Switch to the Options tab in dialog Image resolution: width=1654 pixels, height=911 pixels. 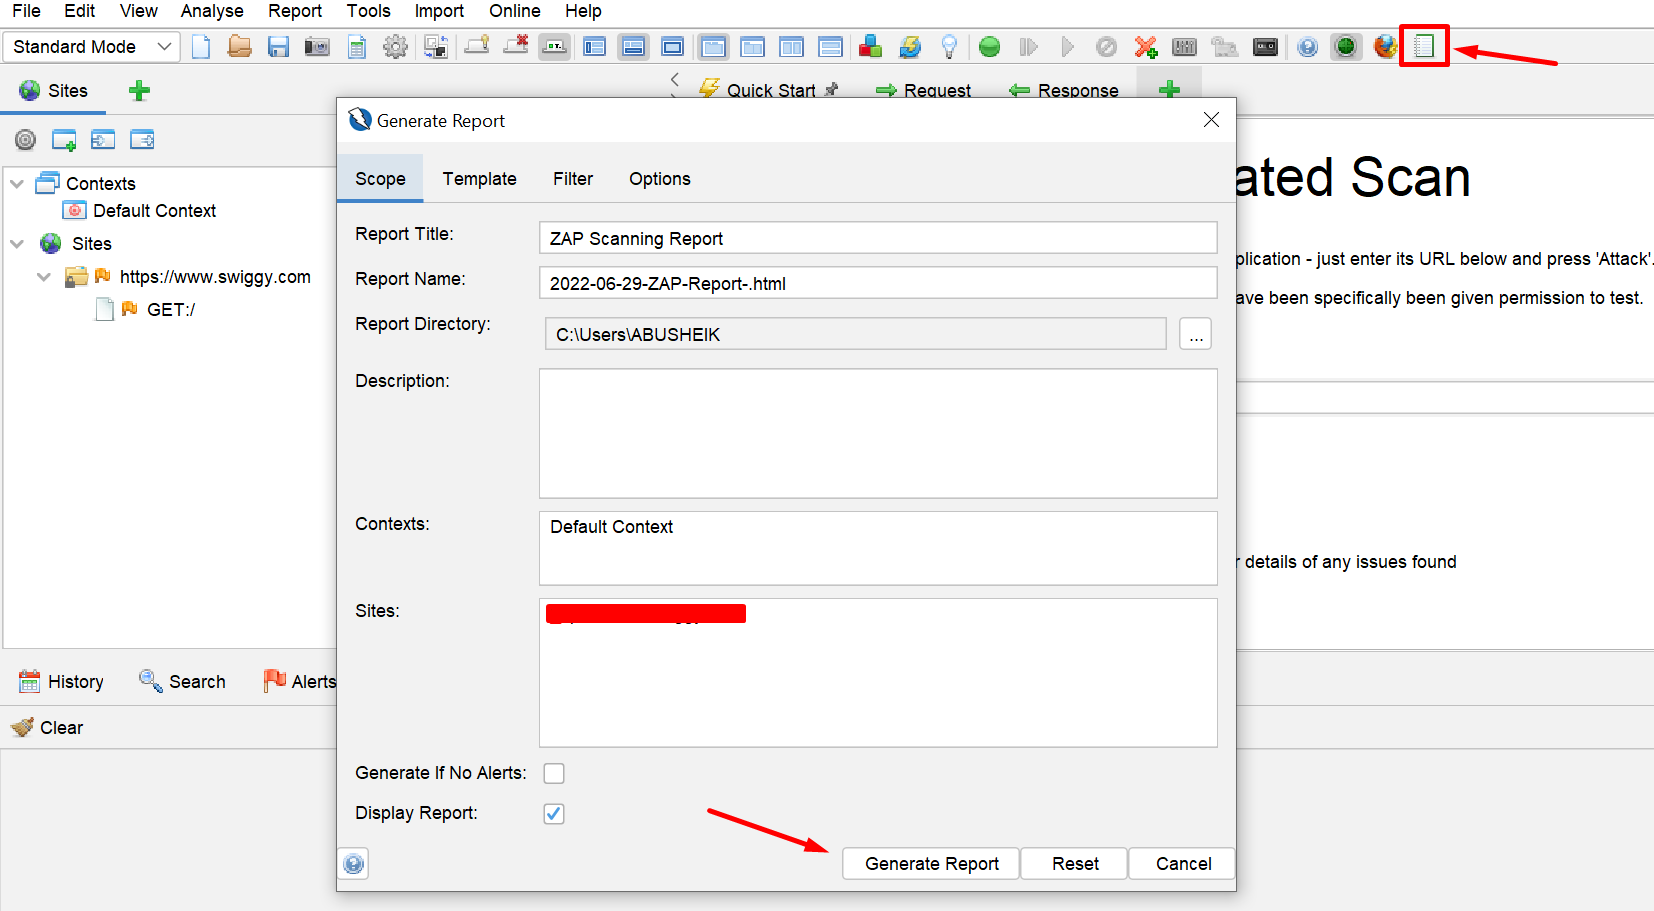coord(660,179)
